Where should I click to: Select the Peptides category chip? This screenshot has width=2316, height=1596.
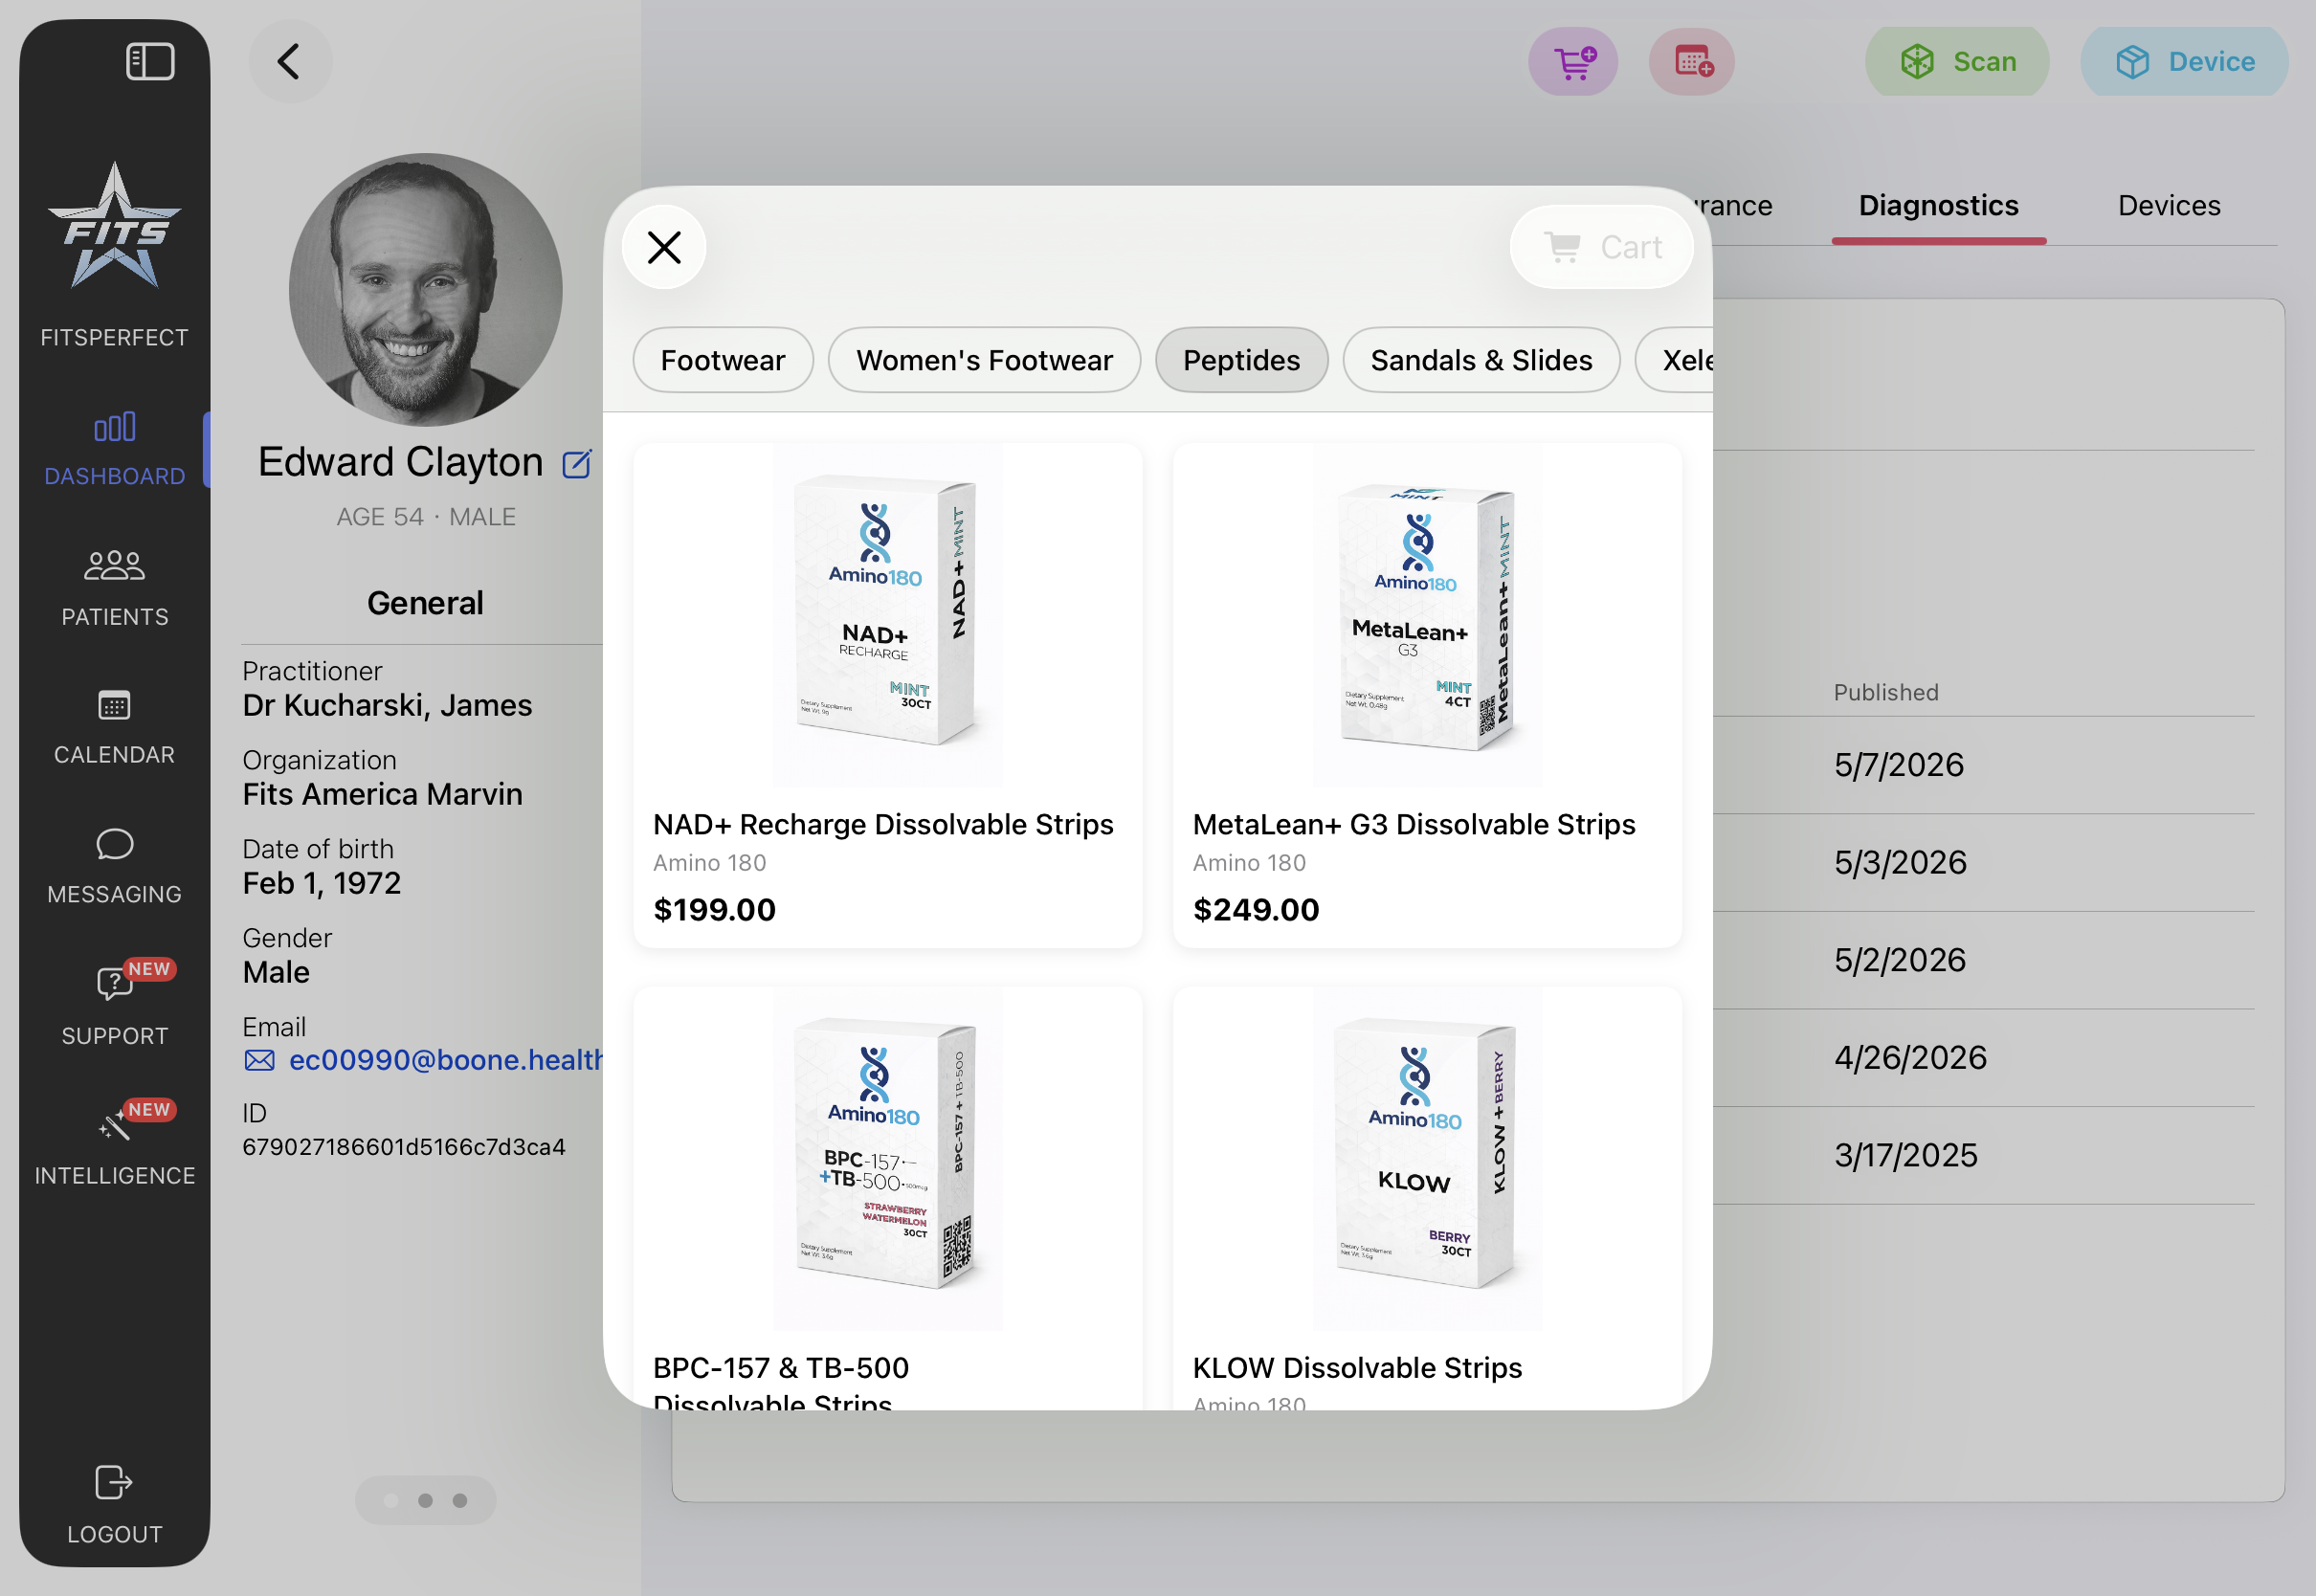1241,360
